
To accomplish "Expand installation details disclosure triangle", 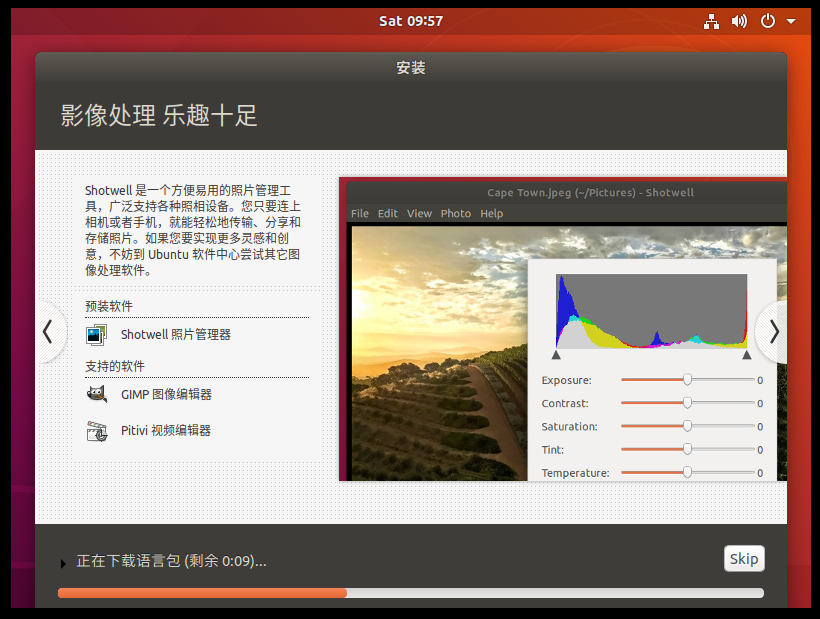I will (63, 564).
